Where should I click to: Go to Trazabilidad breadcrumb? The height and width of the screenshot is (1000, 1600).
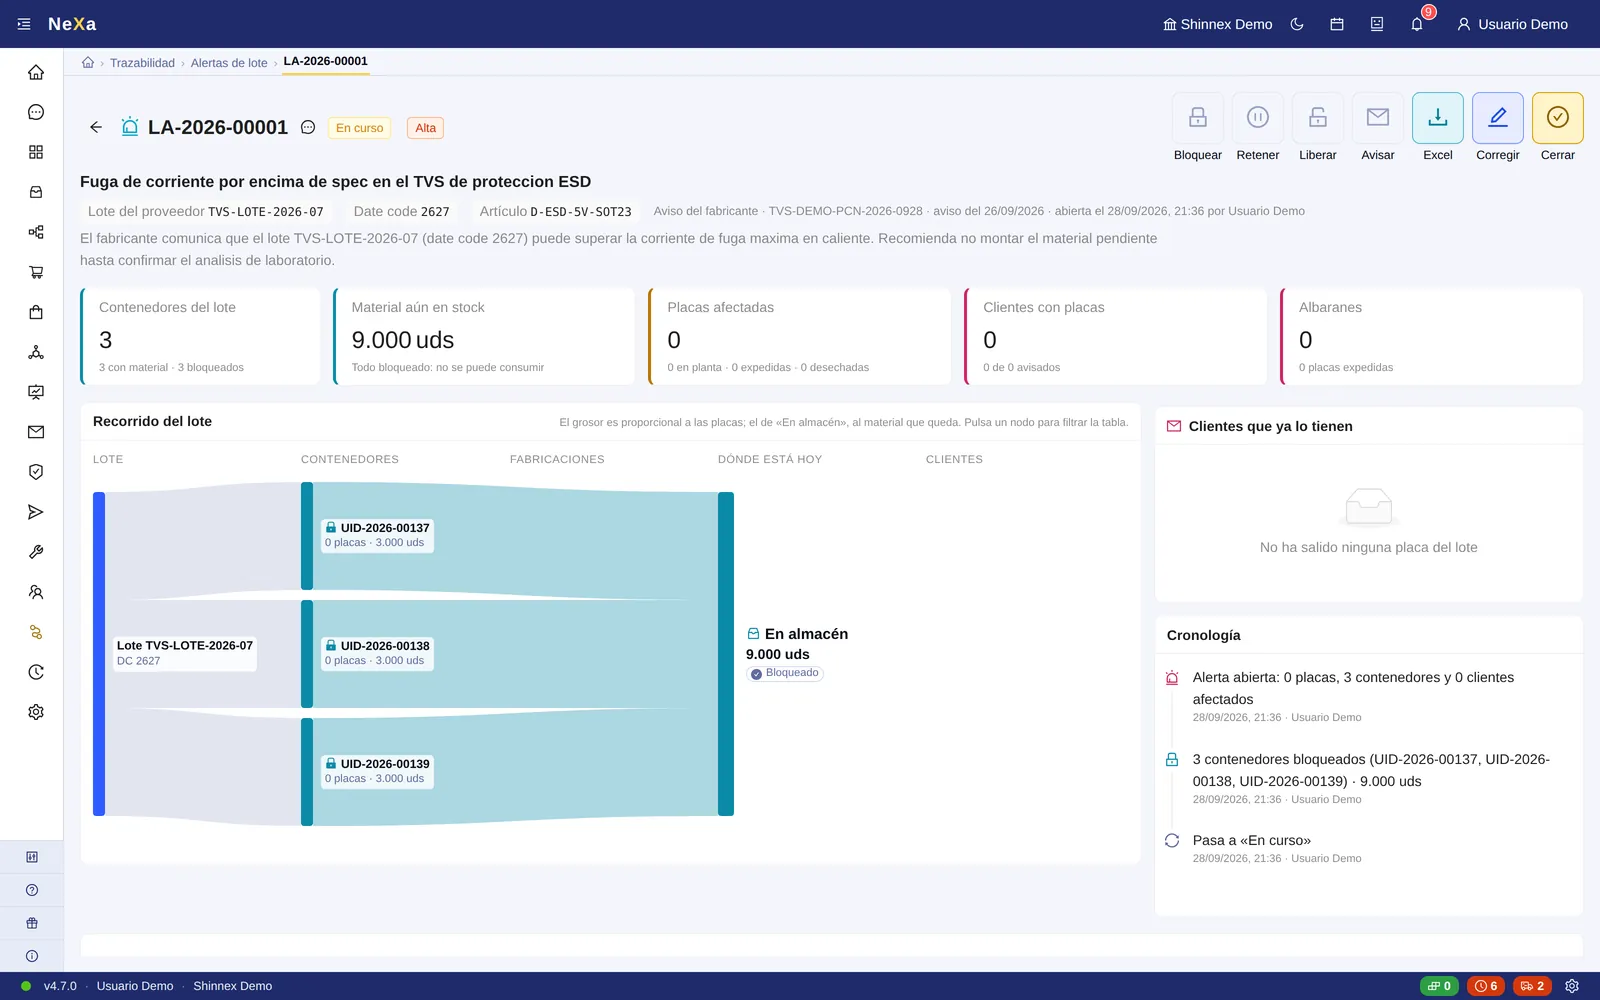click(x=142, y=62)
